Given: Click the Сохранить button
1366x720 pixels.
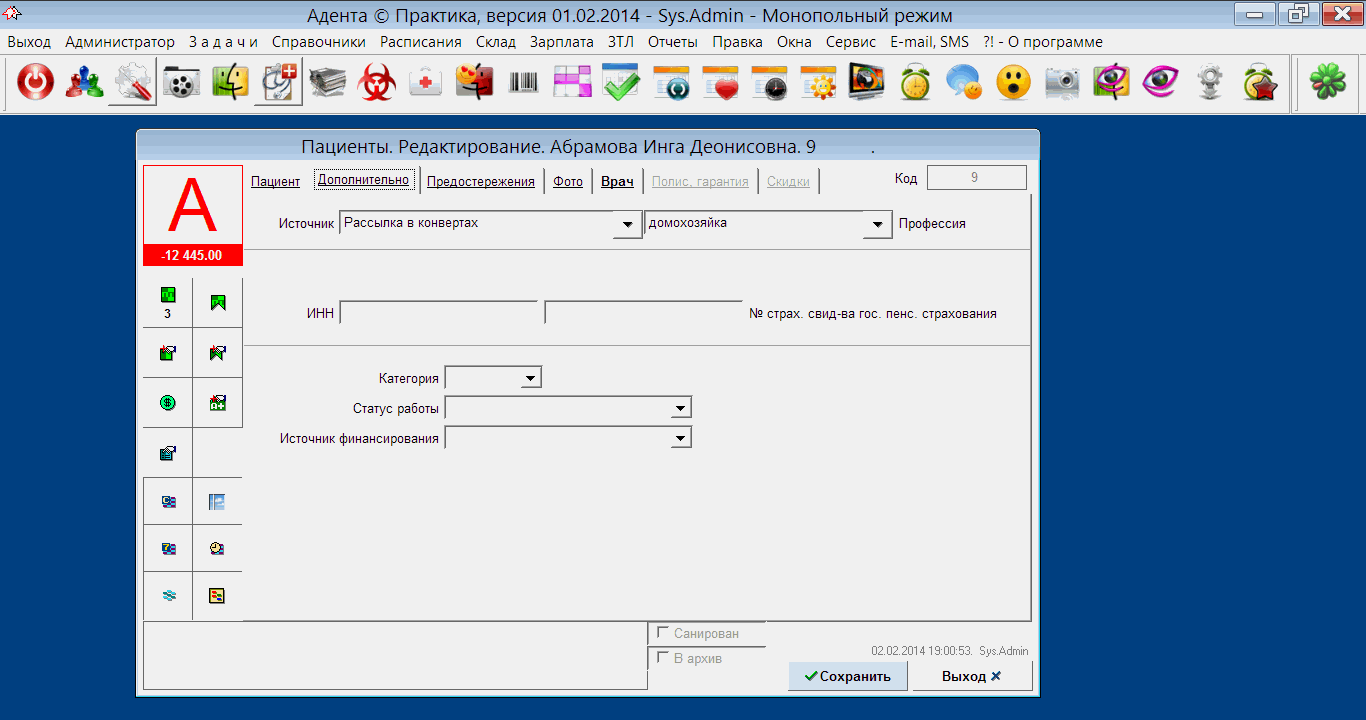Looking at the screenshot, I should coord(847,676).
